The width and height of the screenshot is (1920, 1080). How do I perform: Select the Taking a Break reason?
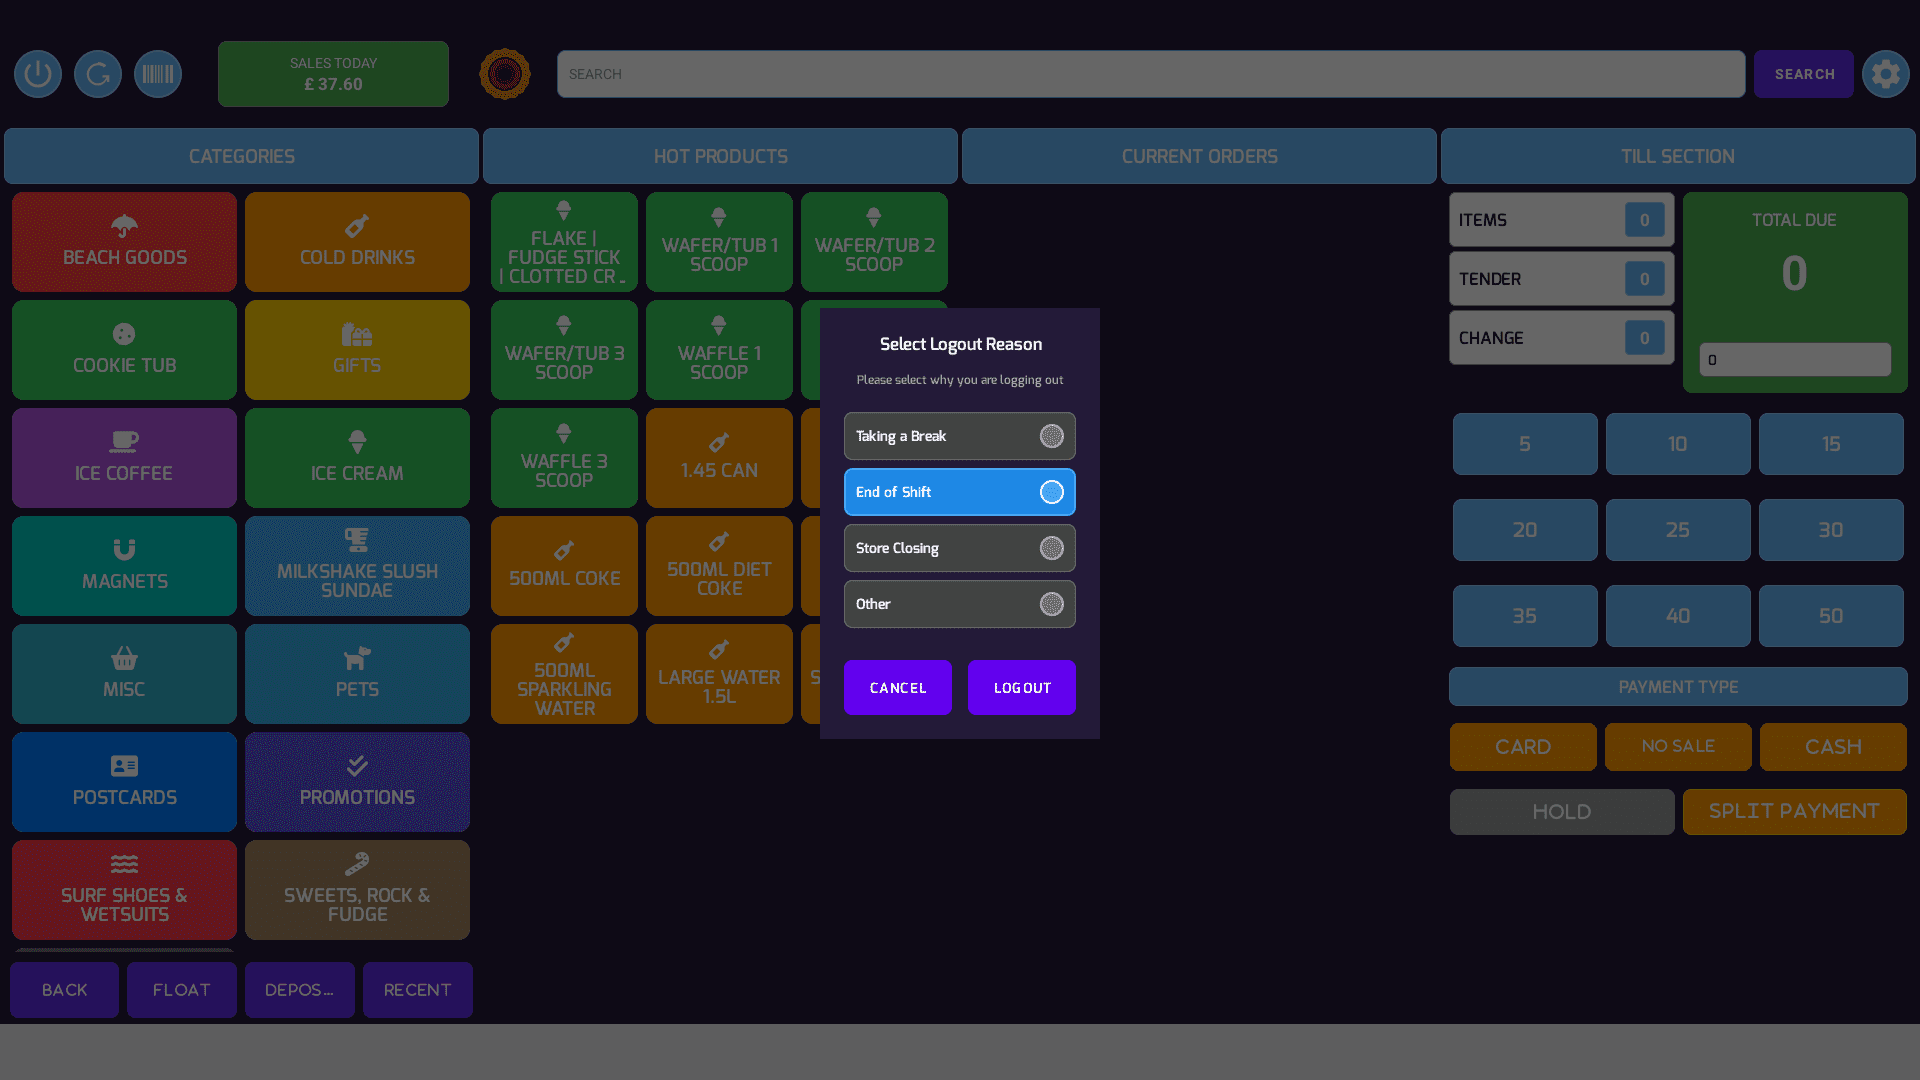tap(959, 436)
